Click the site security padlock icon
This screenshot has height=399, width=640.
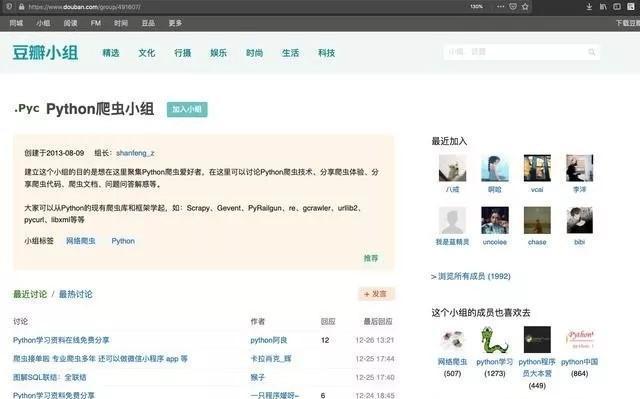click(x=21, y=7)
